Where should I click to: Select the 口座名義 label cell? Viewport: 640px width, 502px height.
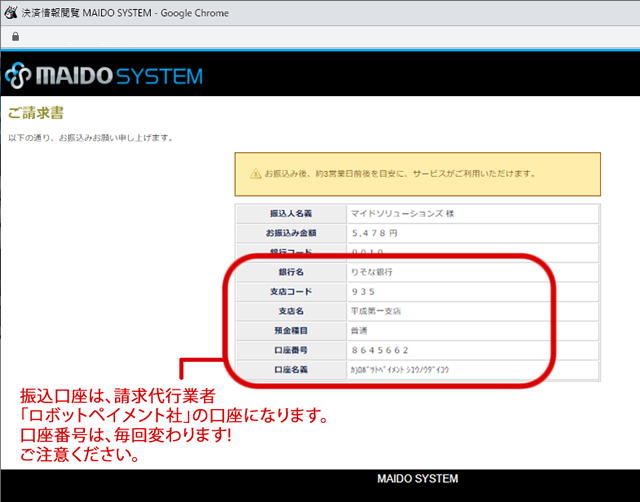291,370
